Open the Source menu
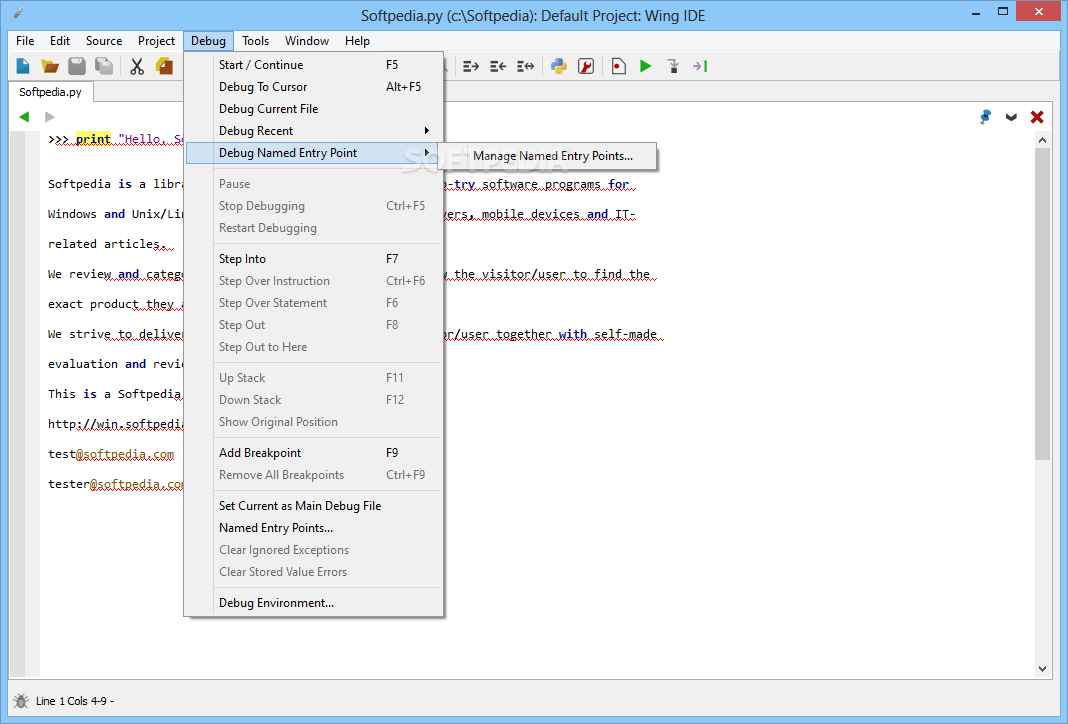This screenshot has height=724, width=1068. click(104, 41)
